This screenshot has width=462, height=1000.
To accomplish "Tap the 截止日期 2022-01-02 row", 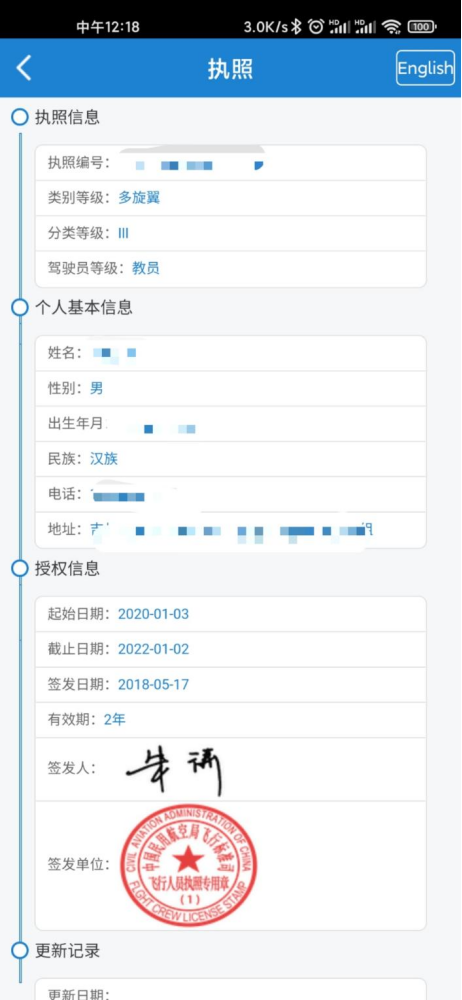I will click(230, 649).
